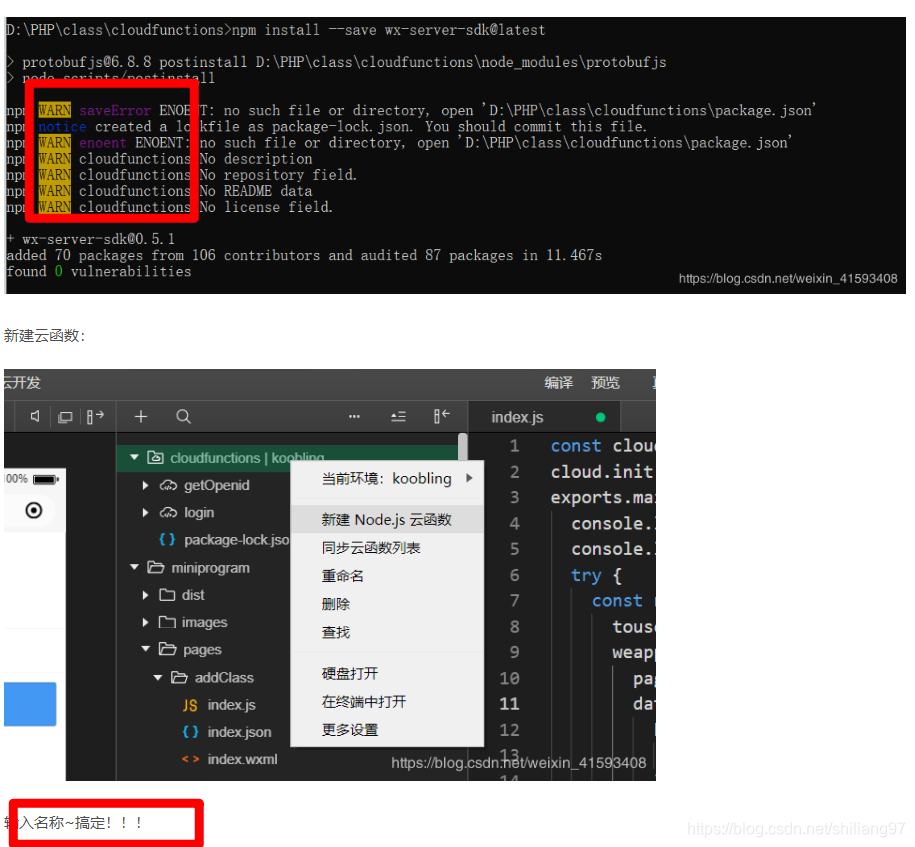Choose 新建 Node.js 云函数 from context menu
915x847 pixels.
tap(386, 519)
